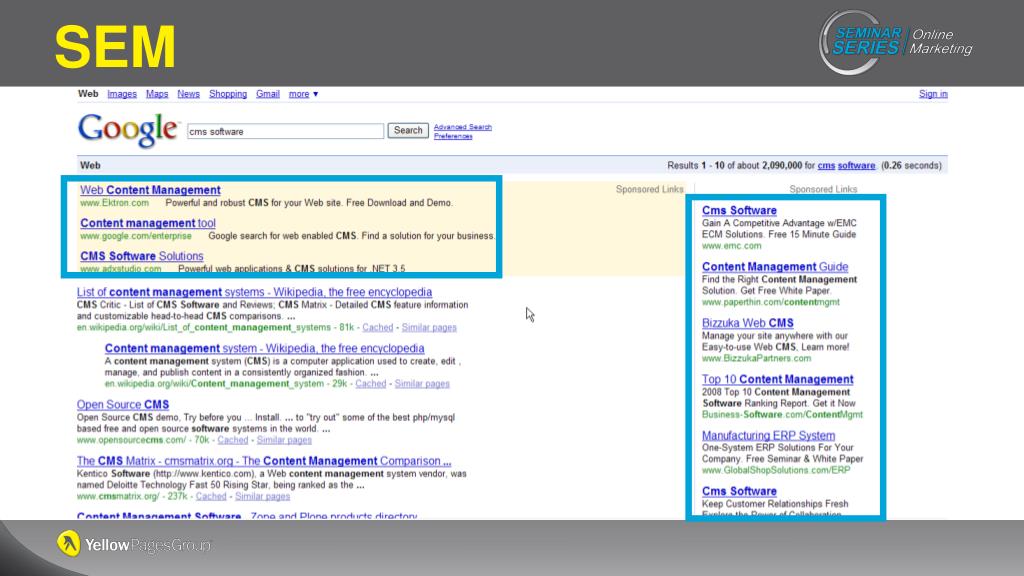Click the 'software' term in results summary

tap(856, 166)
